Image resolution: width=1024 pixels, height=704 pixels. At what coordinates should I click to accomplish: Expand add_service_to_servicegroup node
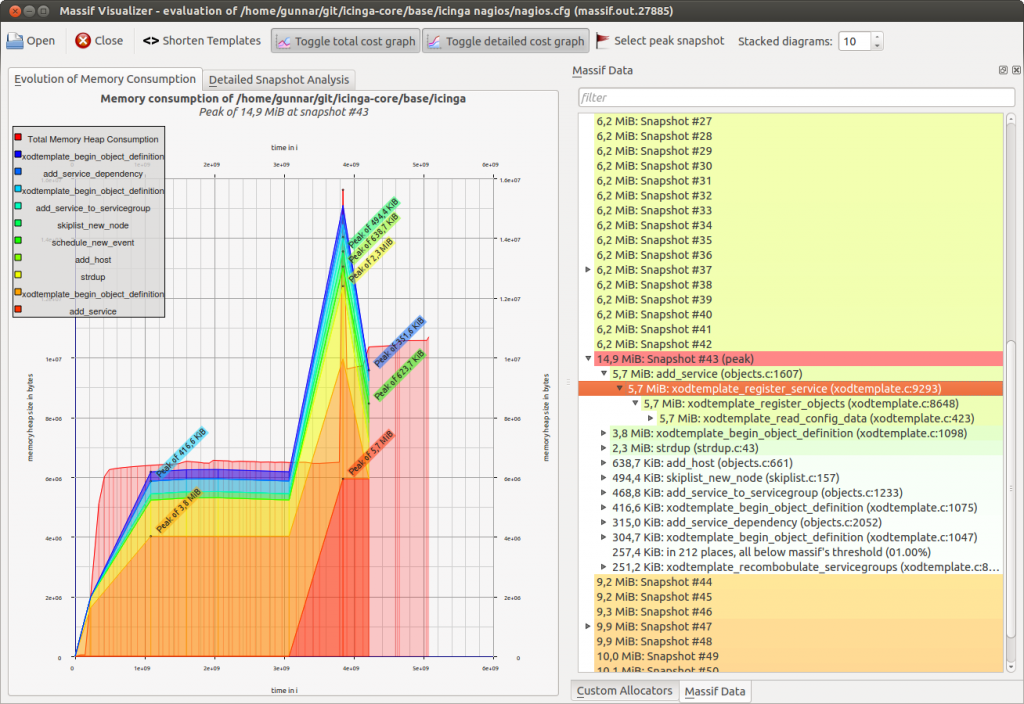pyautogui.click(x=604, y=492)
